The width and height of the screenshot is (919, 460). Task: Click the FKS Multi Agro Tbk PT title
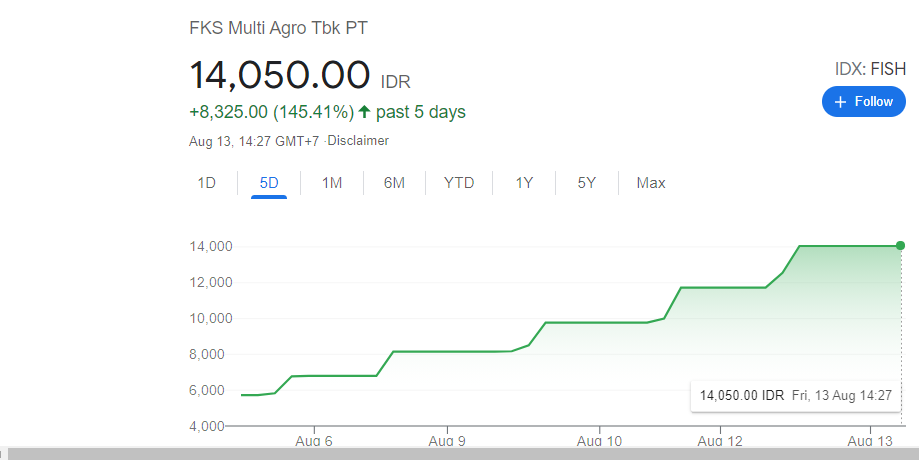point(278,28)
